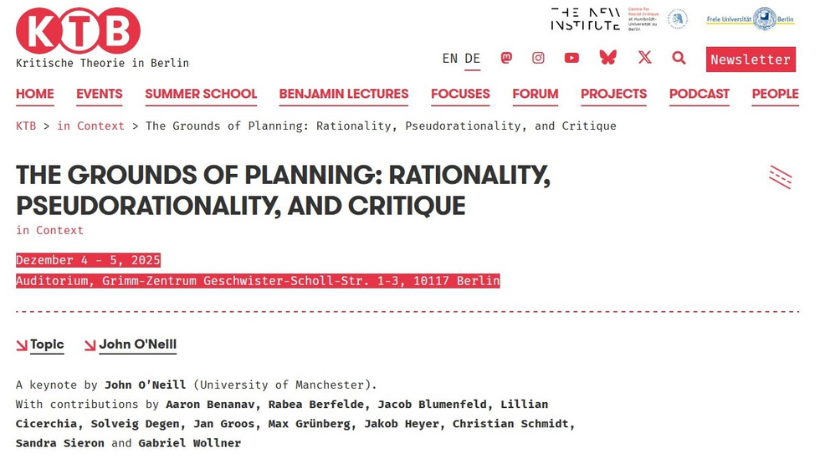Screen dimensions: 820x461
Task: Open the Mastodon social link
Action: (x=506, y=58)
